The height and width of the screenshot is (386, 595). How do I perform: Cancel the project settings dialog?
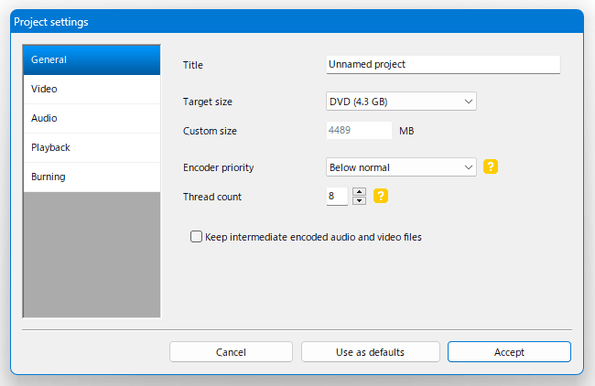click(231, 352)
